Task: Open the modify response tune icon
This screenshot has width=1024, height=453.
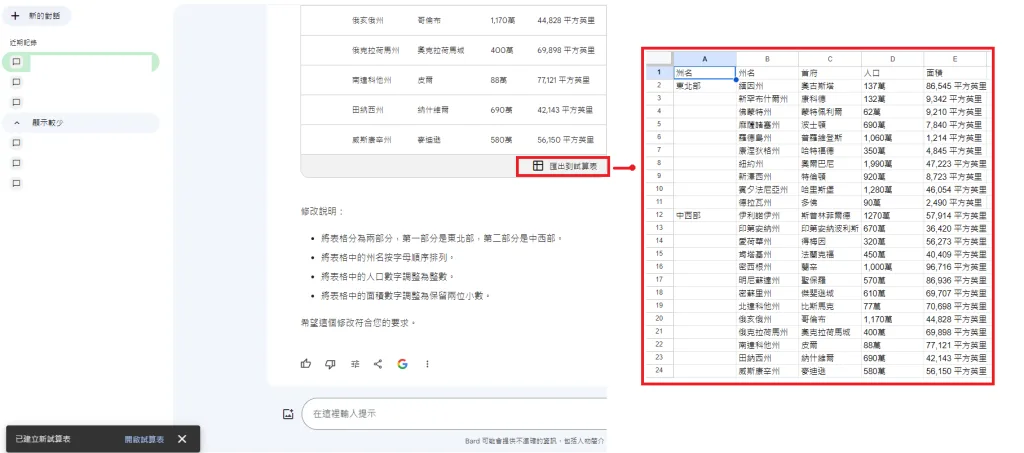Action: pos(354,364)
